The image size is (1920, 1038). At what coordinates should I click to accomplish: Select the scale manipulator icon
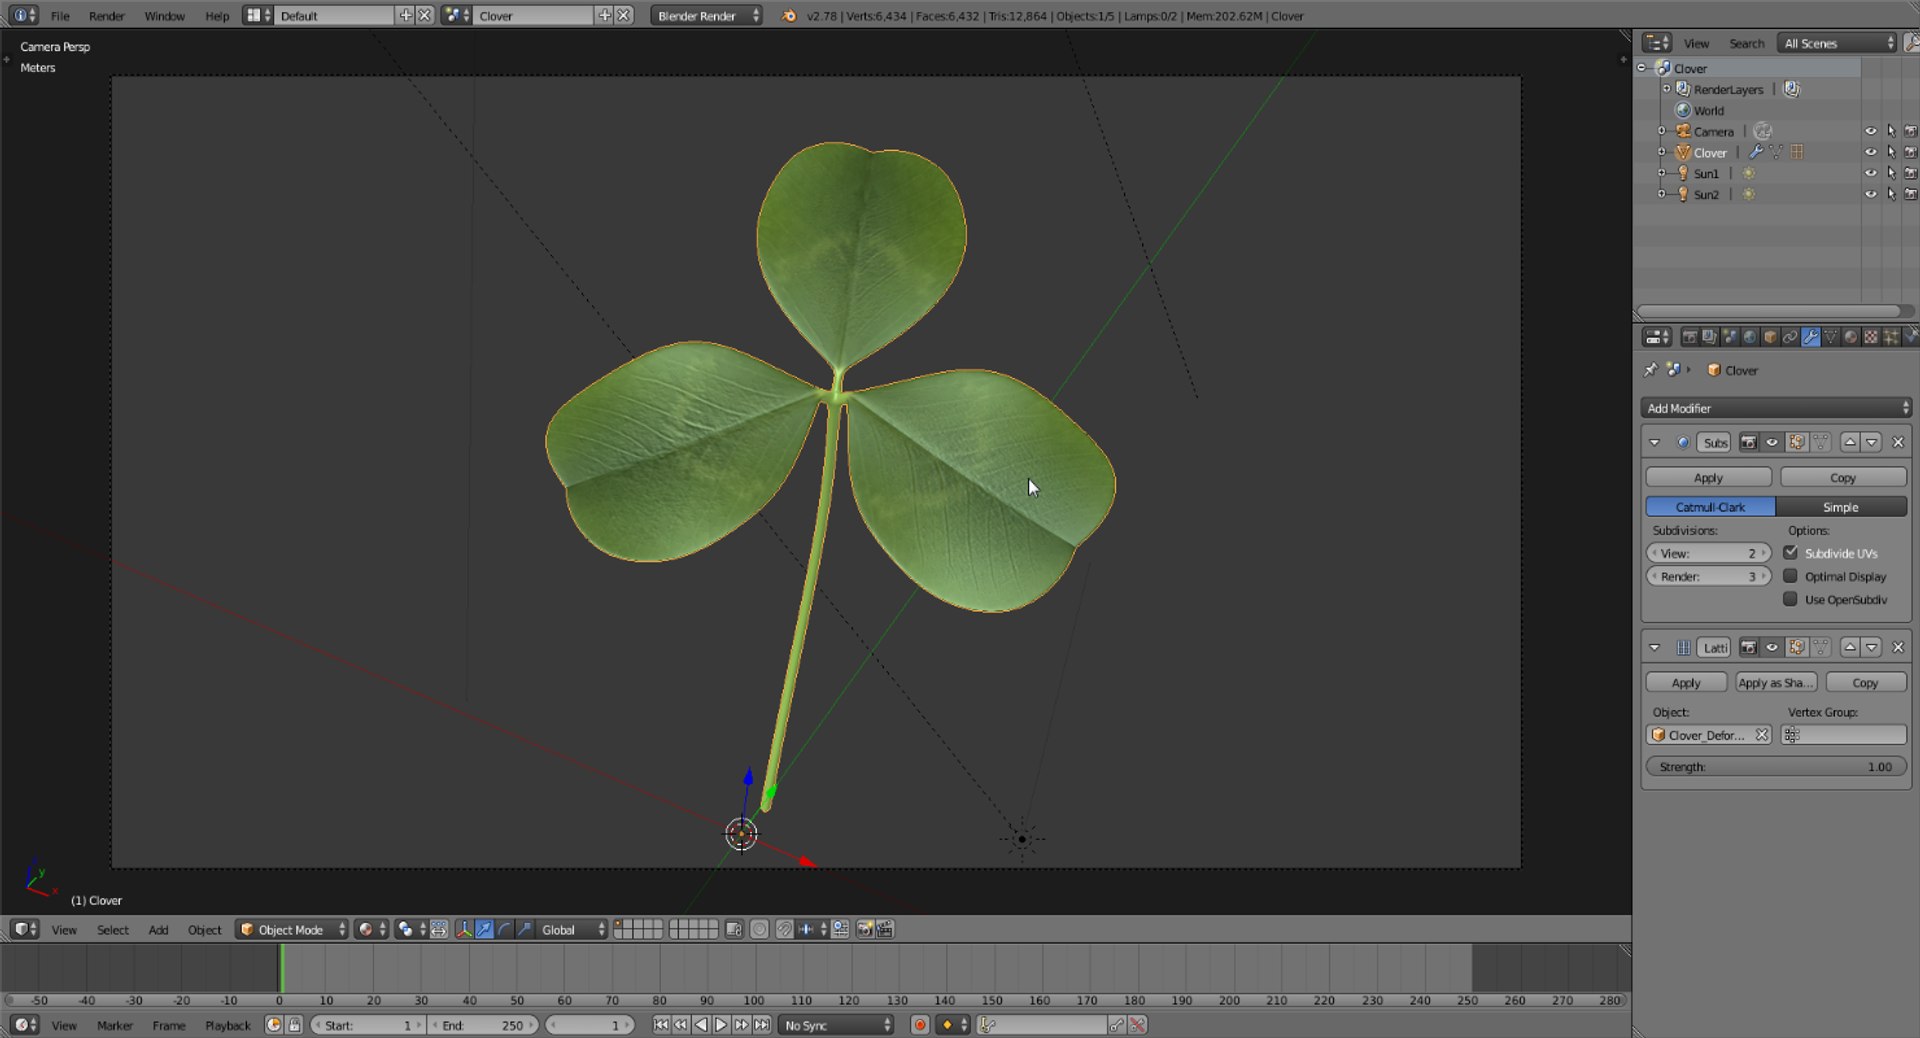[x=524, y=929]
